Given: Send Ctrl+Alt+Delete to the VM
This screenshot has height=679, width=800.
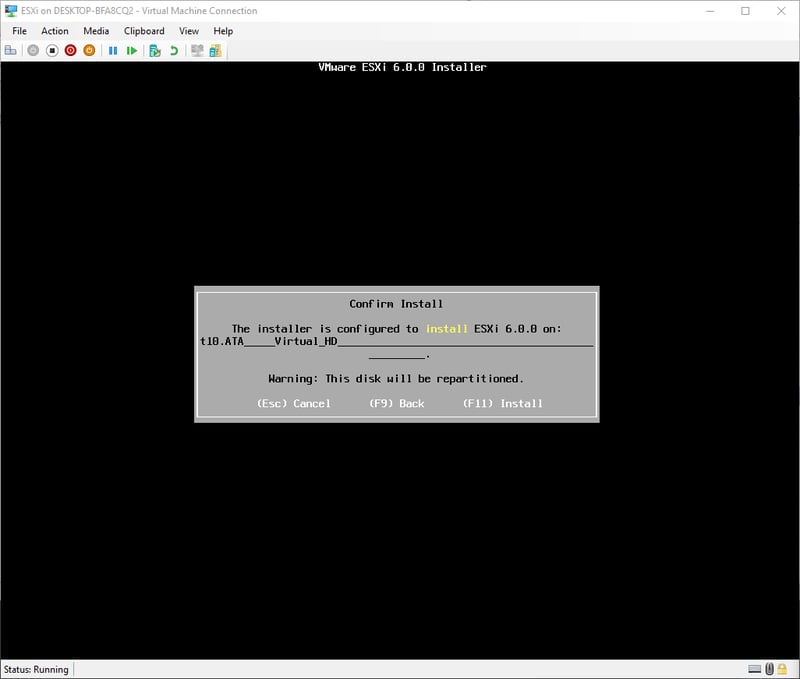Looking at the screenshot, I should 11,50.
